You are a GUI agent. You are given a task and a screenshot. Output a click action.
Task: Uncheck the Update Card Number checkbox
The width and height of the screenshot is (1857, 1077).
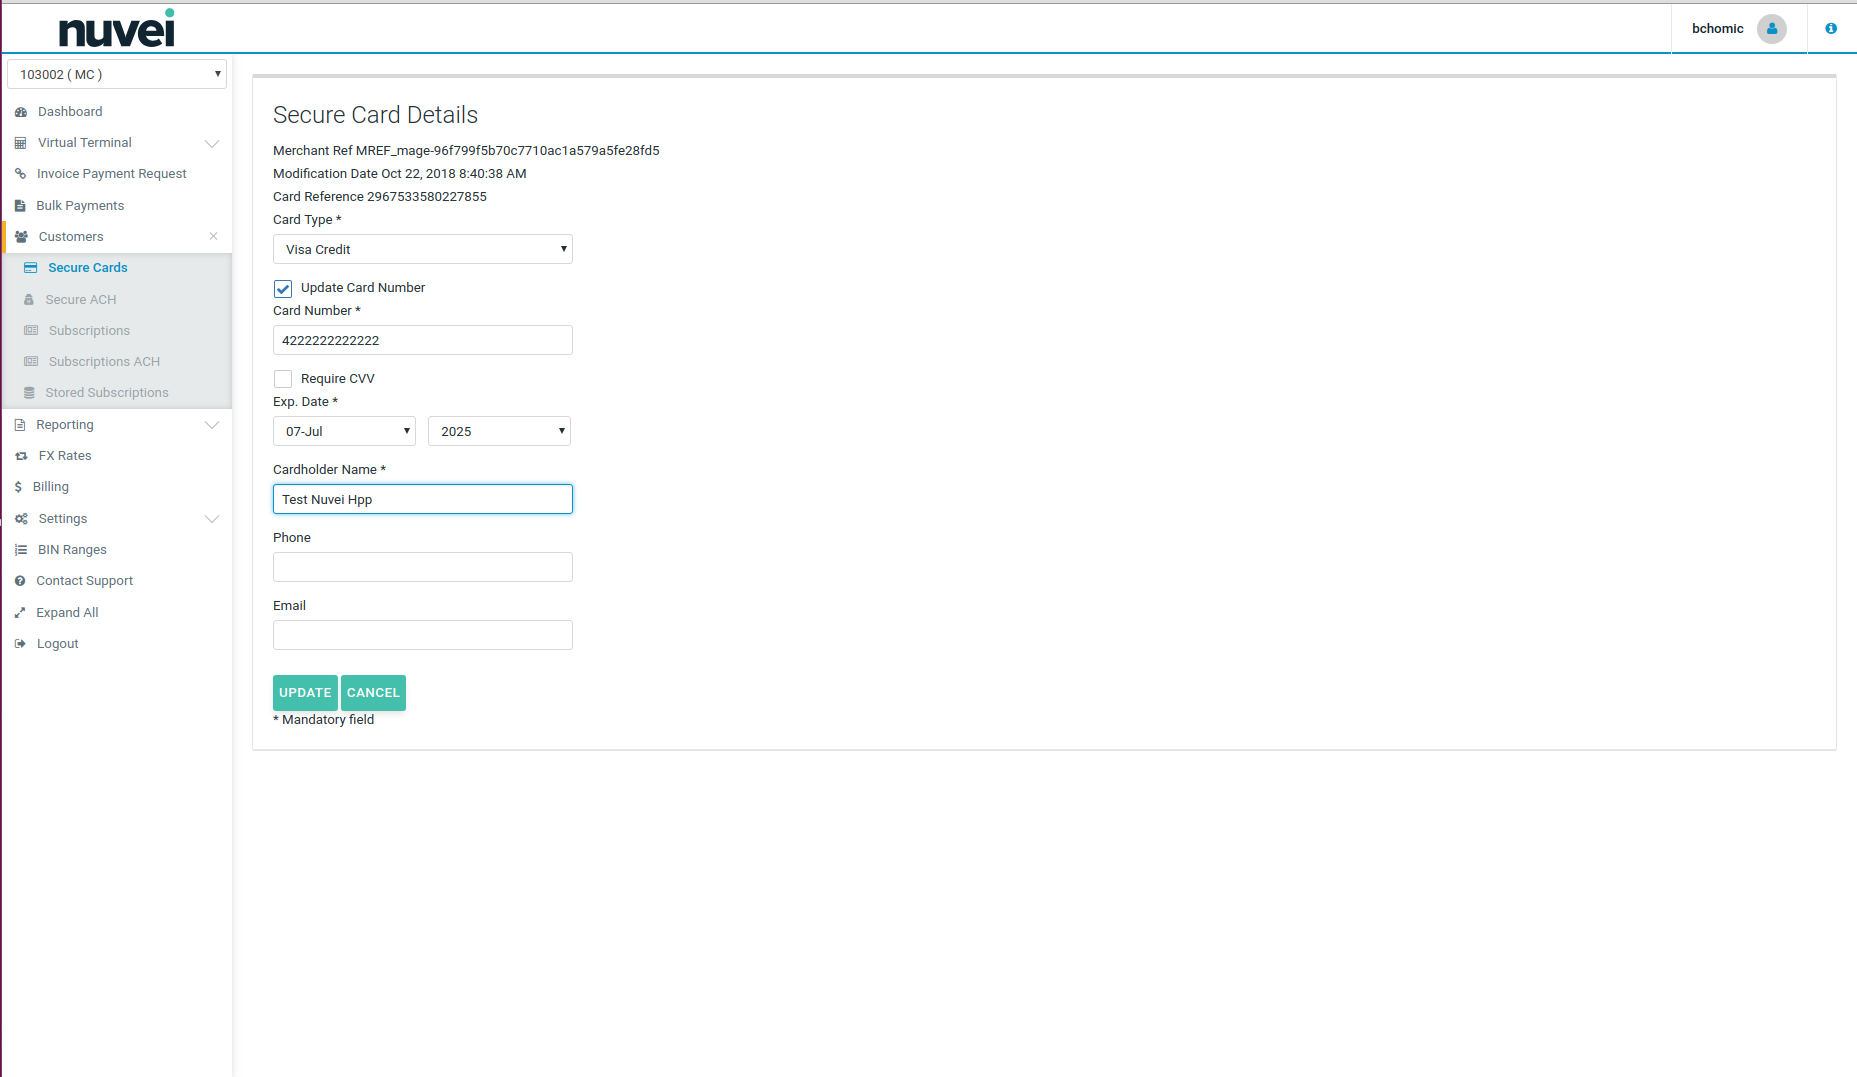point(283,289)
